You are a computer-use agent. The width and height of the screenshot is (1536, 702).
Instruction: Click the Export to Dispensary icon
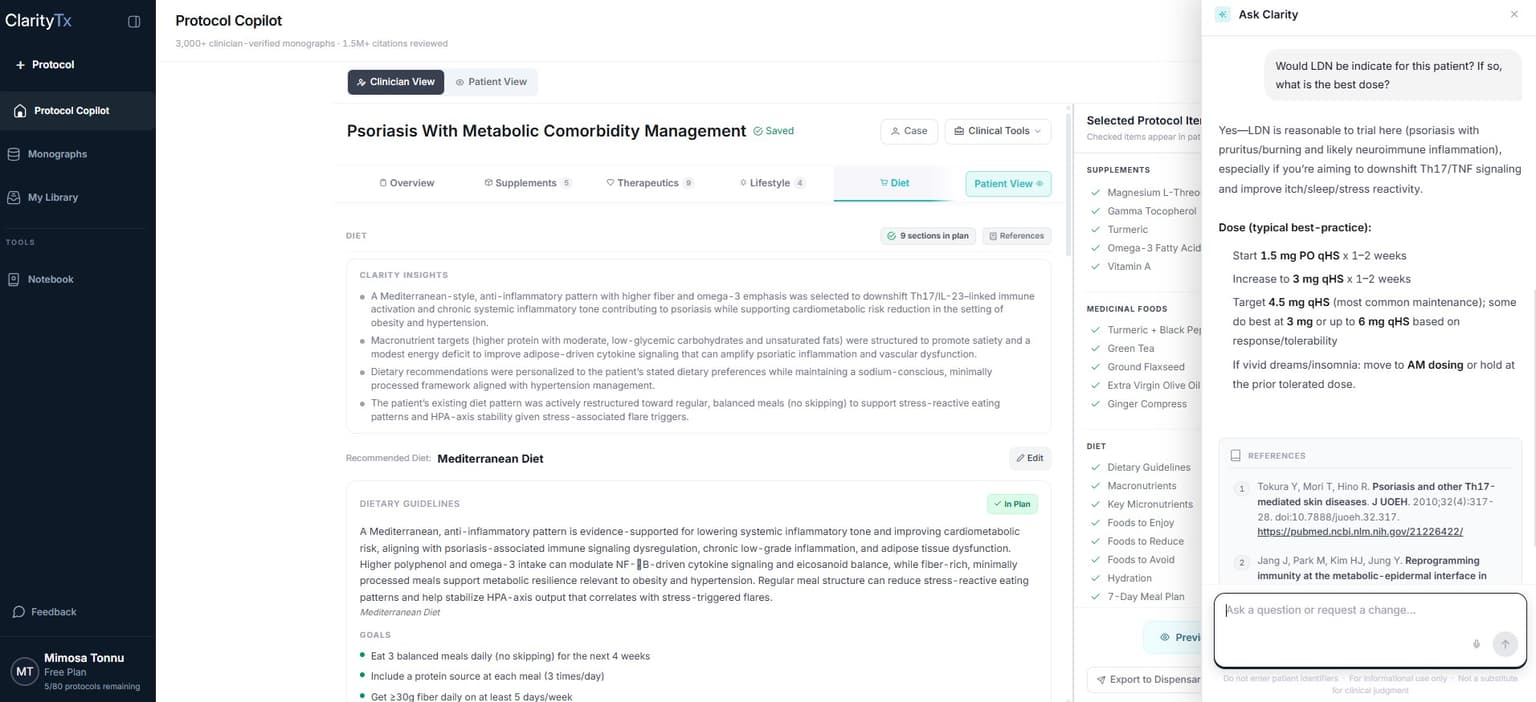coord(1101,679)
